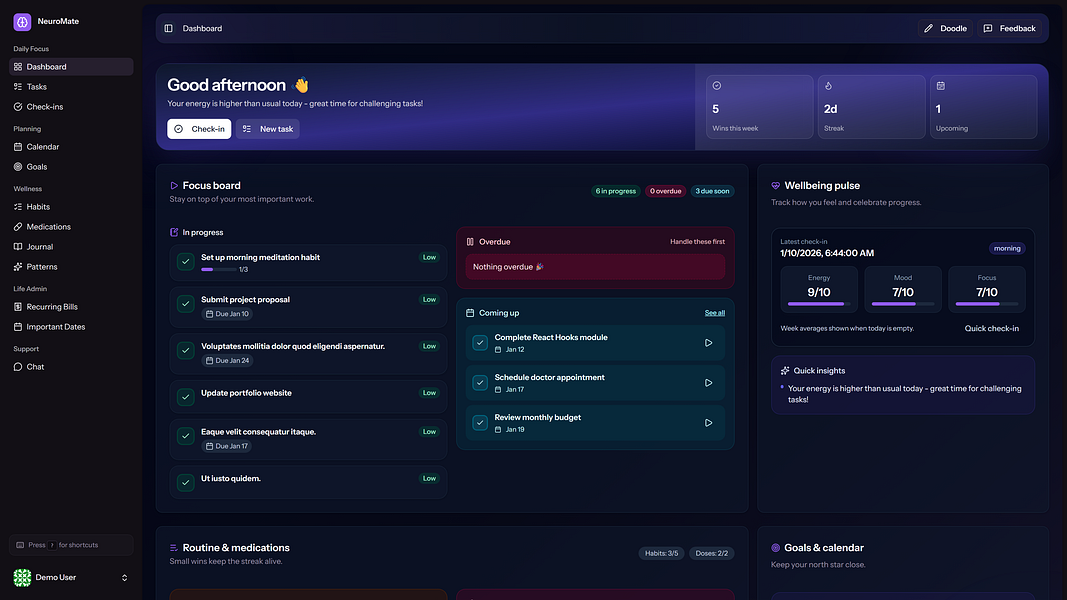Click the Wins this week checkmark icon
The height and width of the screenshot is (600, 1067).
tap(717, 86)
